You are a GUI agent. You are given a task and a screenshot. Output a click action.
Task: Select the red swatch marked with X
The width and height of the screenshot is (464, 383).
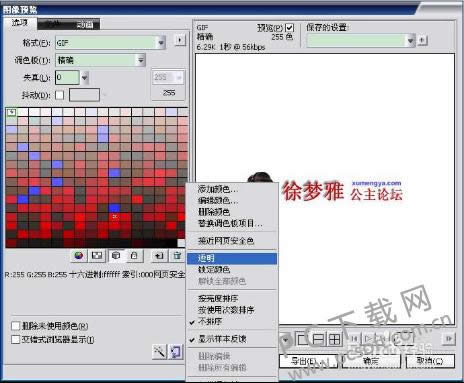(x=115, y=217)
